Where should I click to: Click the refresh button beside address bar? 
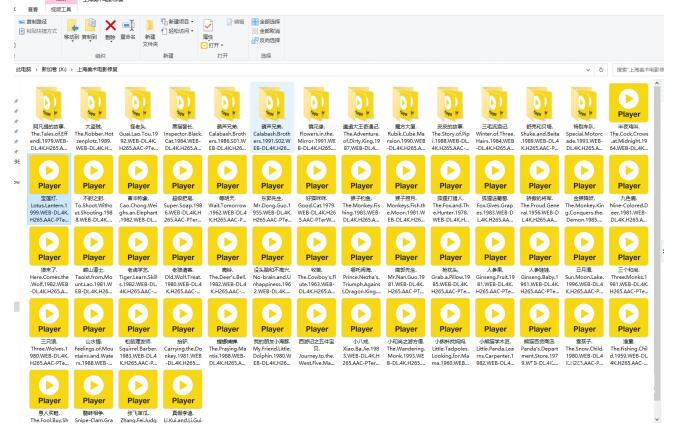pos(599,70)
